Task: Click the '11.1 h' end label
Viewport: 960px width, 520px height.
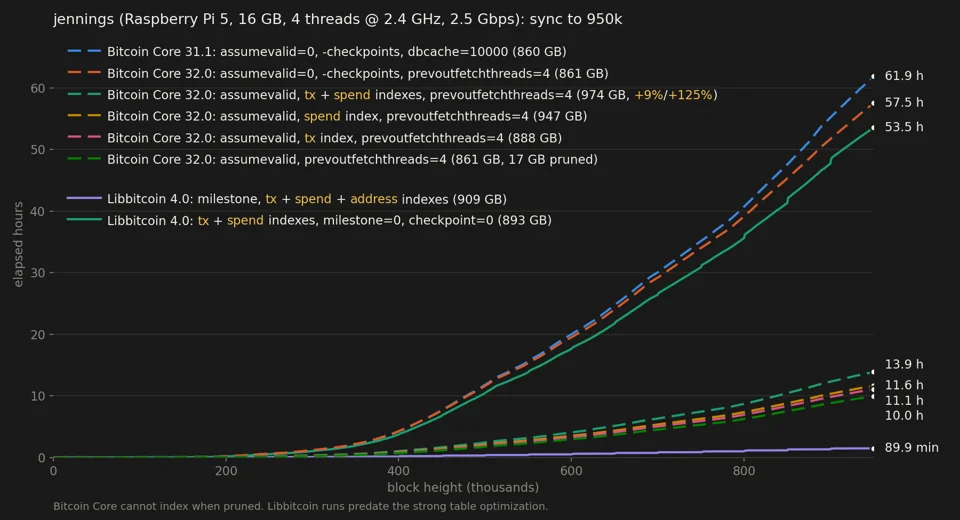Action: point(904,401)
